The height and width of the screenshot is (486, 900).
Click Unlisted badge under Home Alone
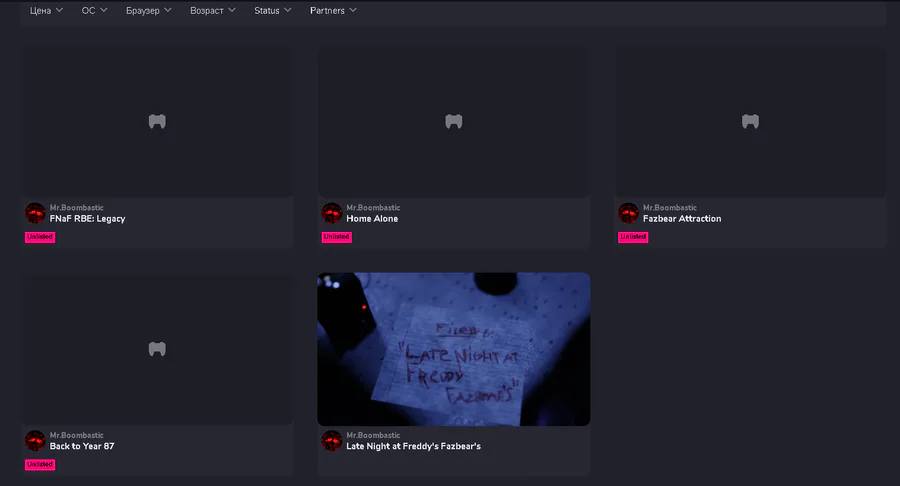[x=336, y=237]
